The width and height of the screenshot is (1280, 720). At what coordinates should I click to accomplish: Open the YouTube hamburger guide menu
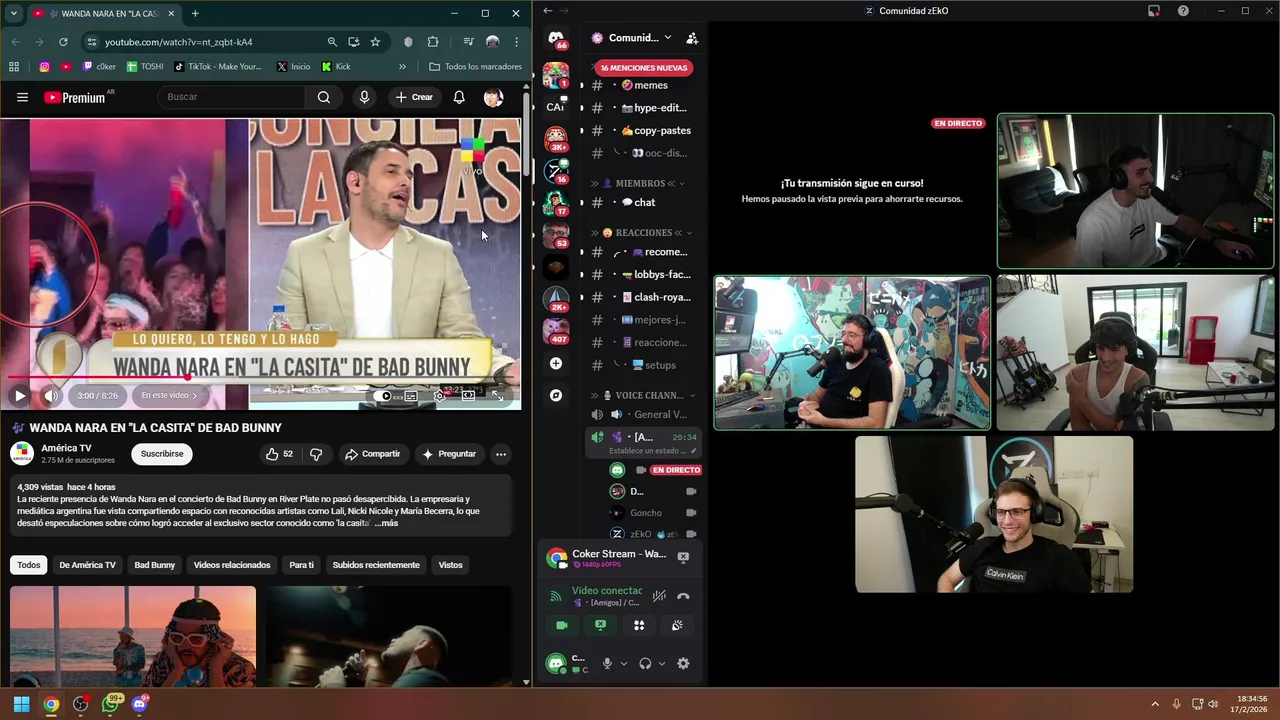pyautogui.click(x=22, y=97)
